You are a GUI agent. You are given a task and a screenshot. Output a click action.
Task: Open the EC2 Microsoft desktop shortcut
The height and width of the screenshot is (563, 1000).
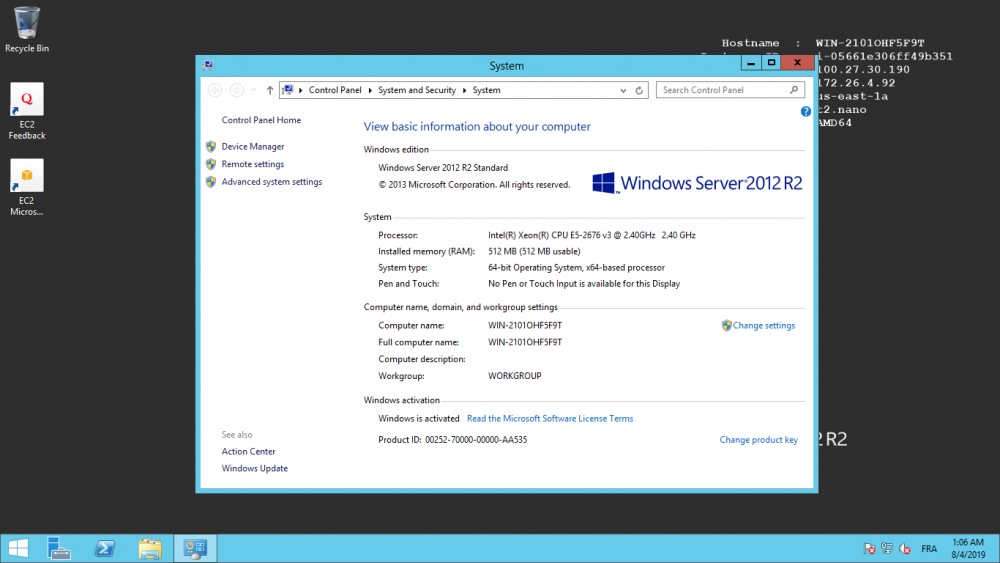coord(27,187)
